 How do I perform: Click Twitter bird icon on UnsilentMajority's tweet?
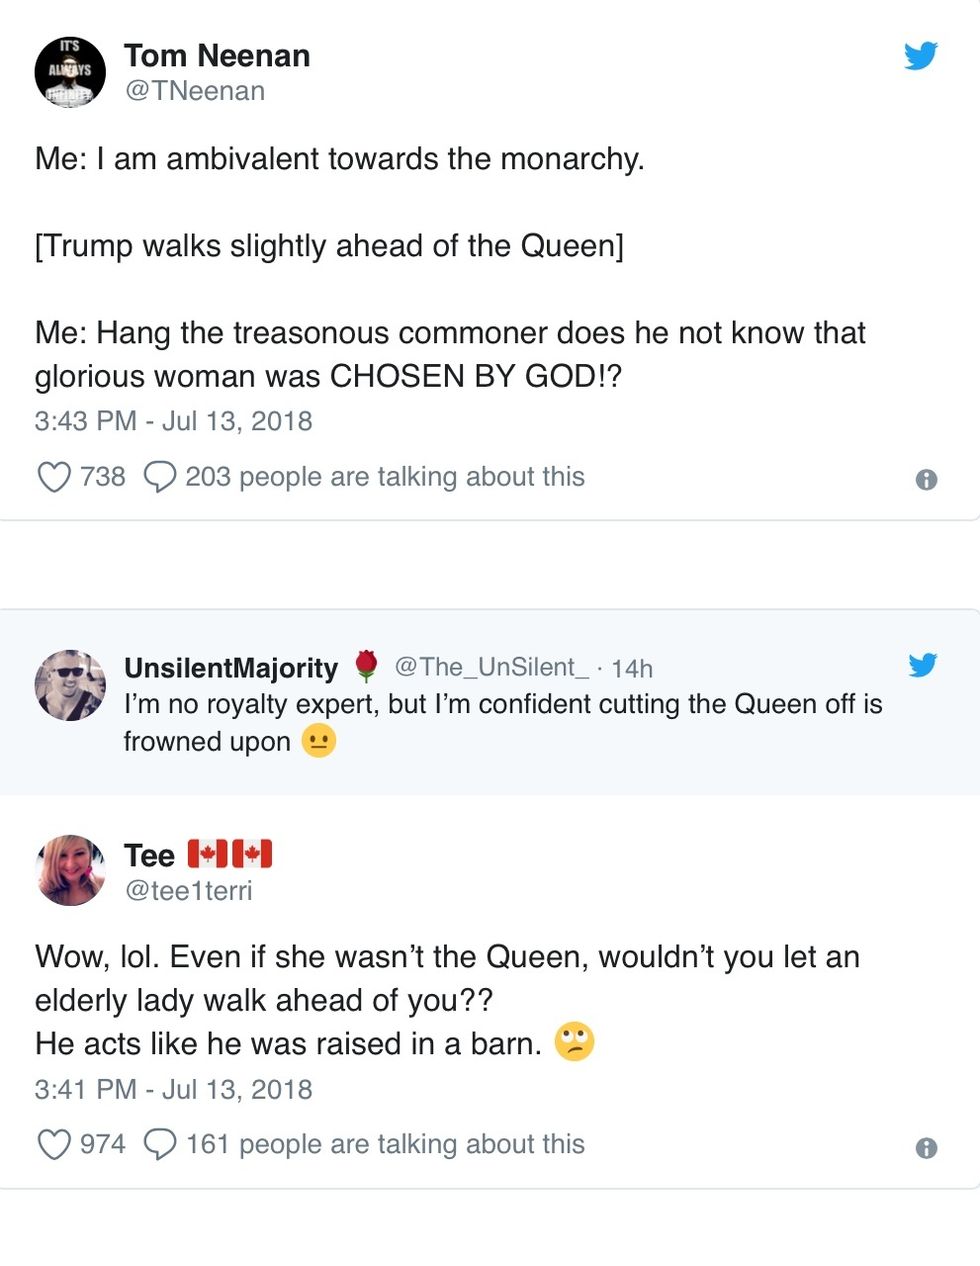923,665
